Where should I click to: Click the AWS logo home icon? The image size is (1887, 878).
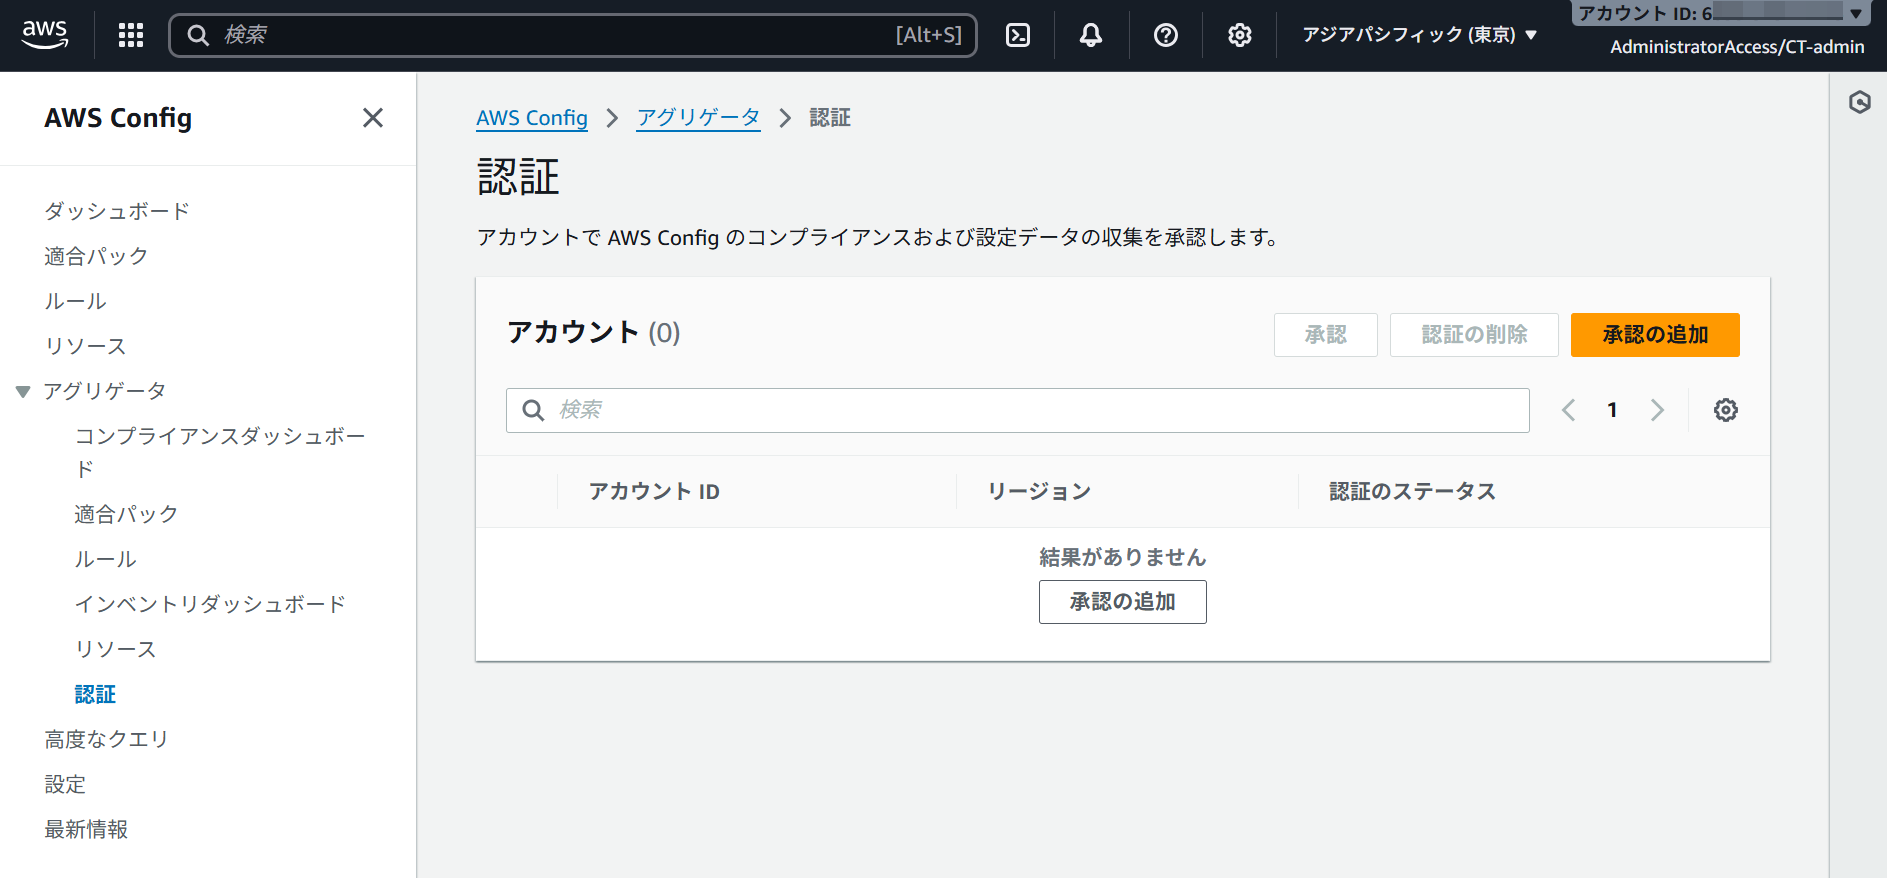(x=45, y=34)
